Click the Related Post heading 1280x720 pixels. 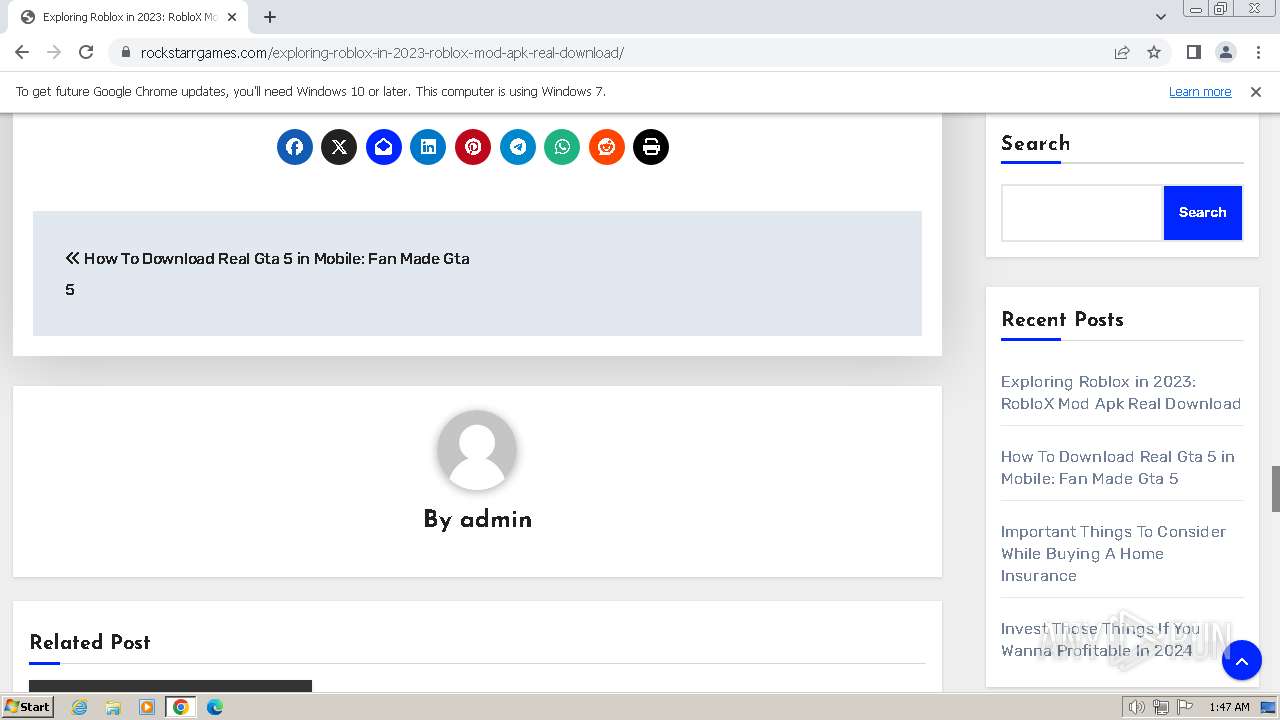[x=90, y=642]
